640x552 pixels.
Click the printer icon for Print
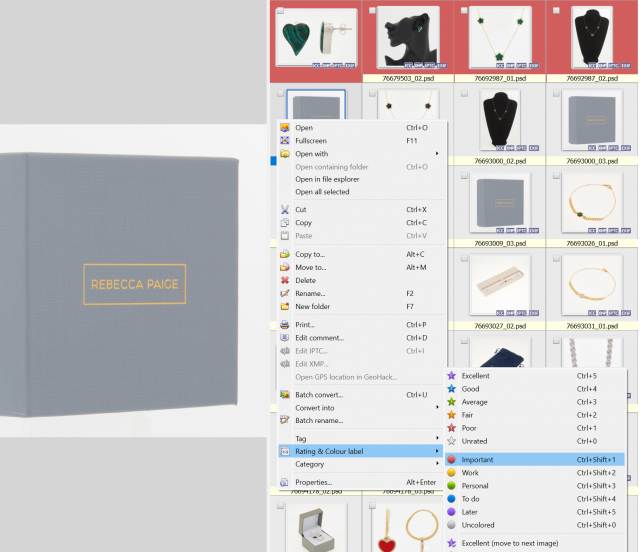[285, 325]
